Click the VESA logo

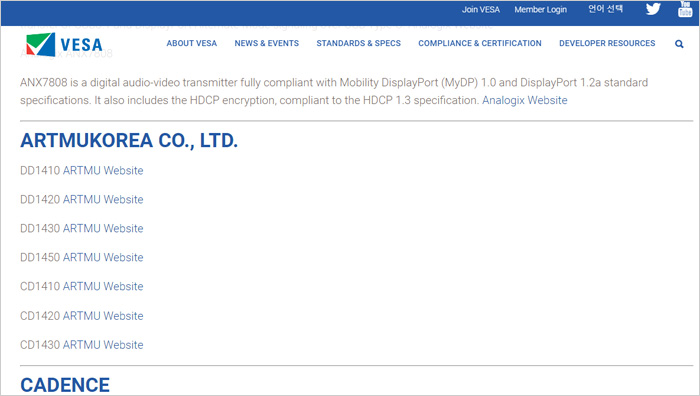pyautogui.click(x=64, y=45)
